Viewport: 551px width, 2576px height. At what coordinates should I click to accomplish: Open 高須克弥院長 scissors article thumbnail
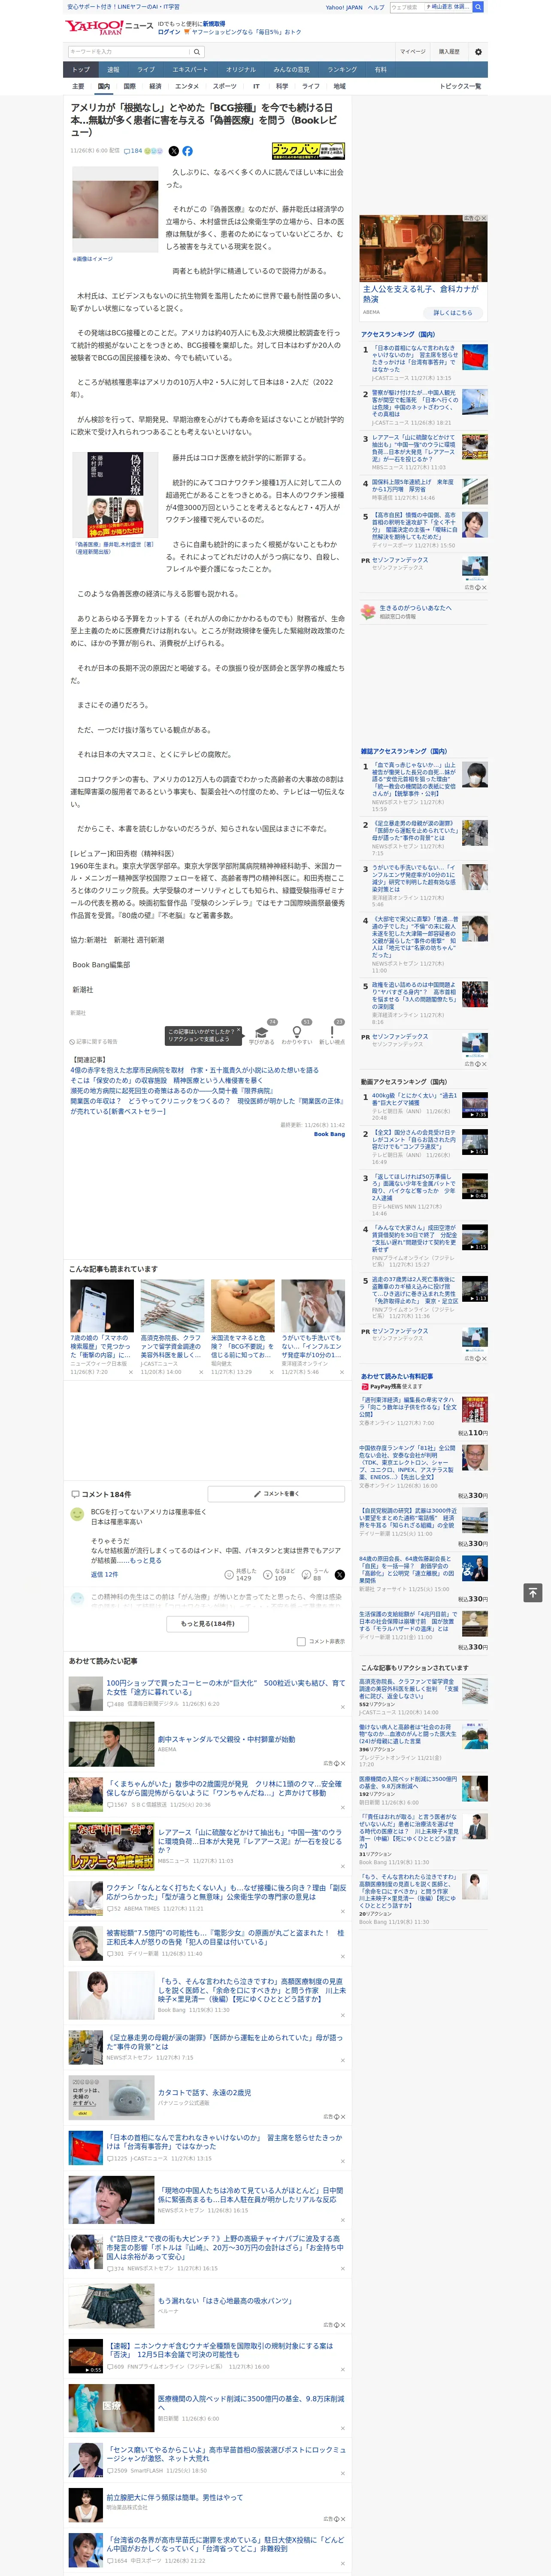pyautogui.click(x=172, y=1306)
